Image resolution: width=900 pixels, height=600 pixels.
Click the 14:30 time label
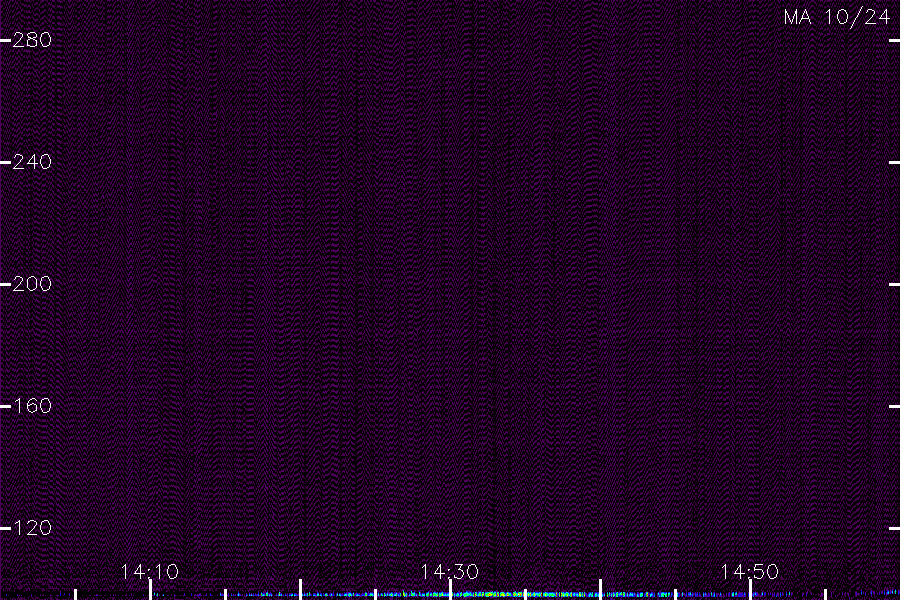tap(449, 571)
